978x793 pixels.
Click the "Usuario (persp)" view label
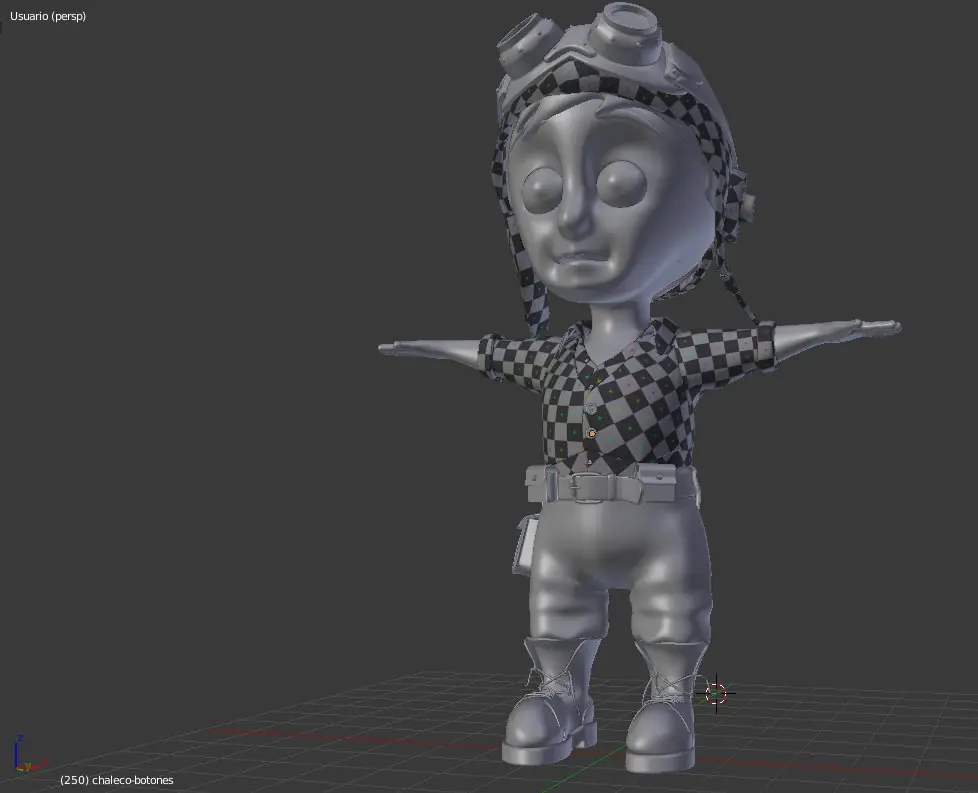pos(48,16)
